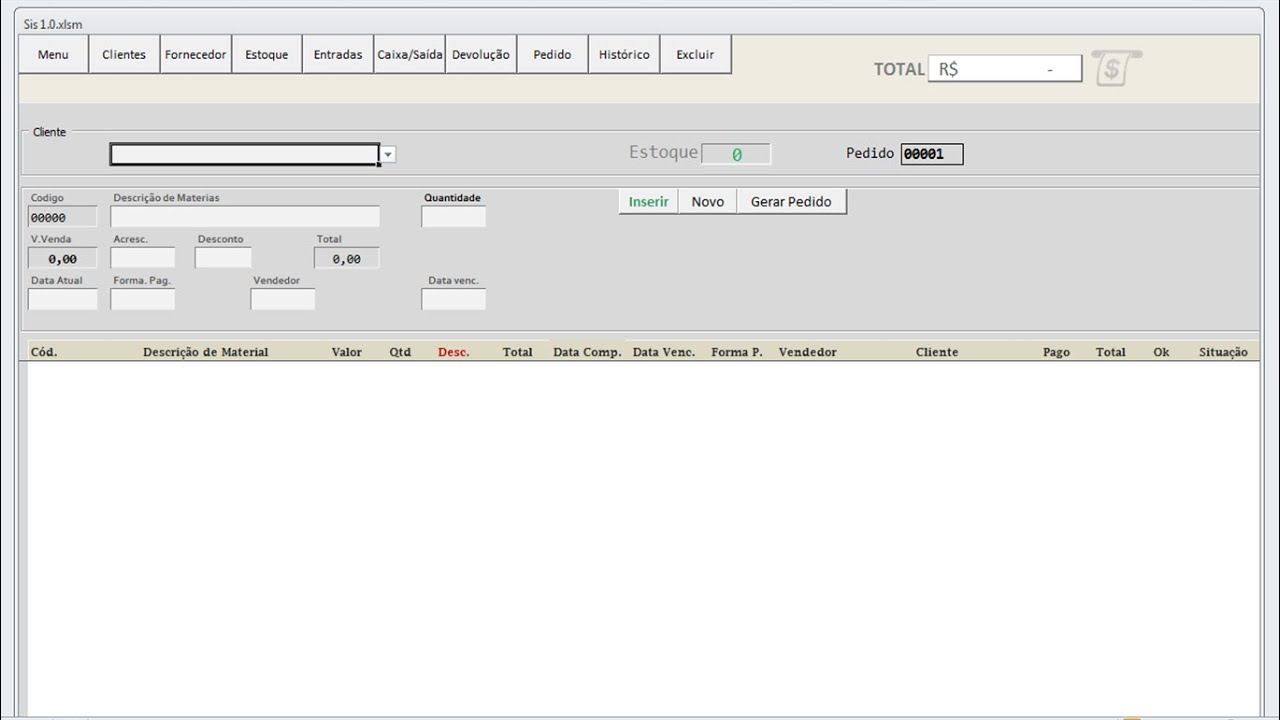1280x720 pixels.
Task: Click the Qtd column header
Action: [x=400, y=352]
